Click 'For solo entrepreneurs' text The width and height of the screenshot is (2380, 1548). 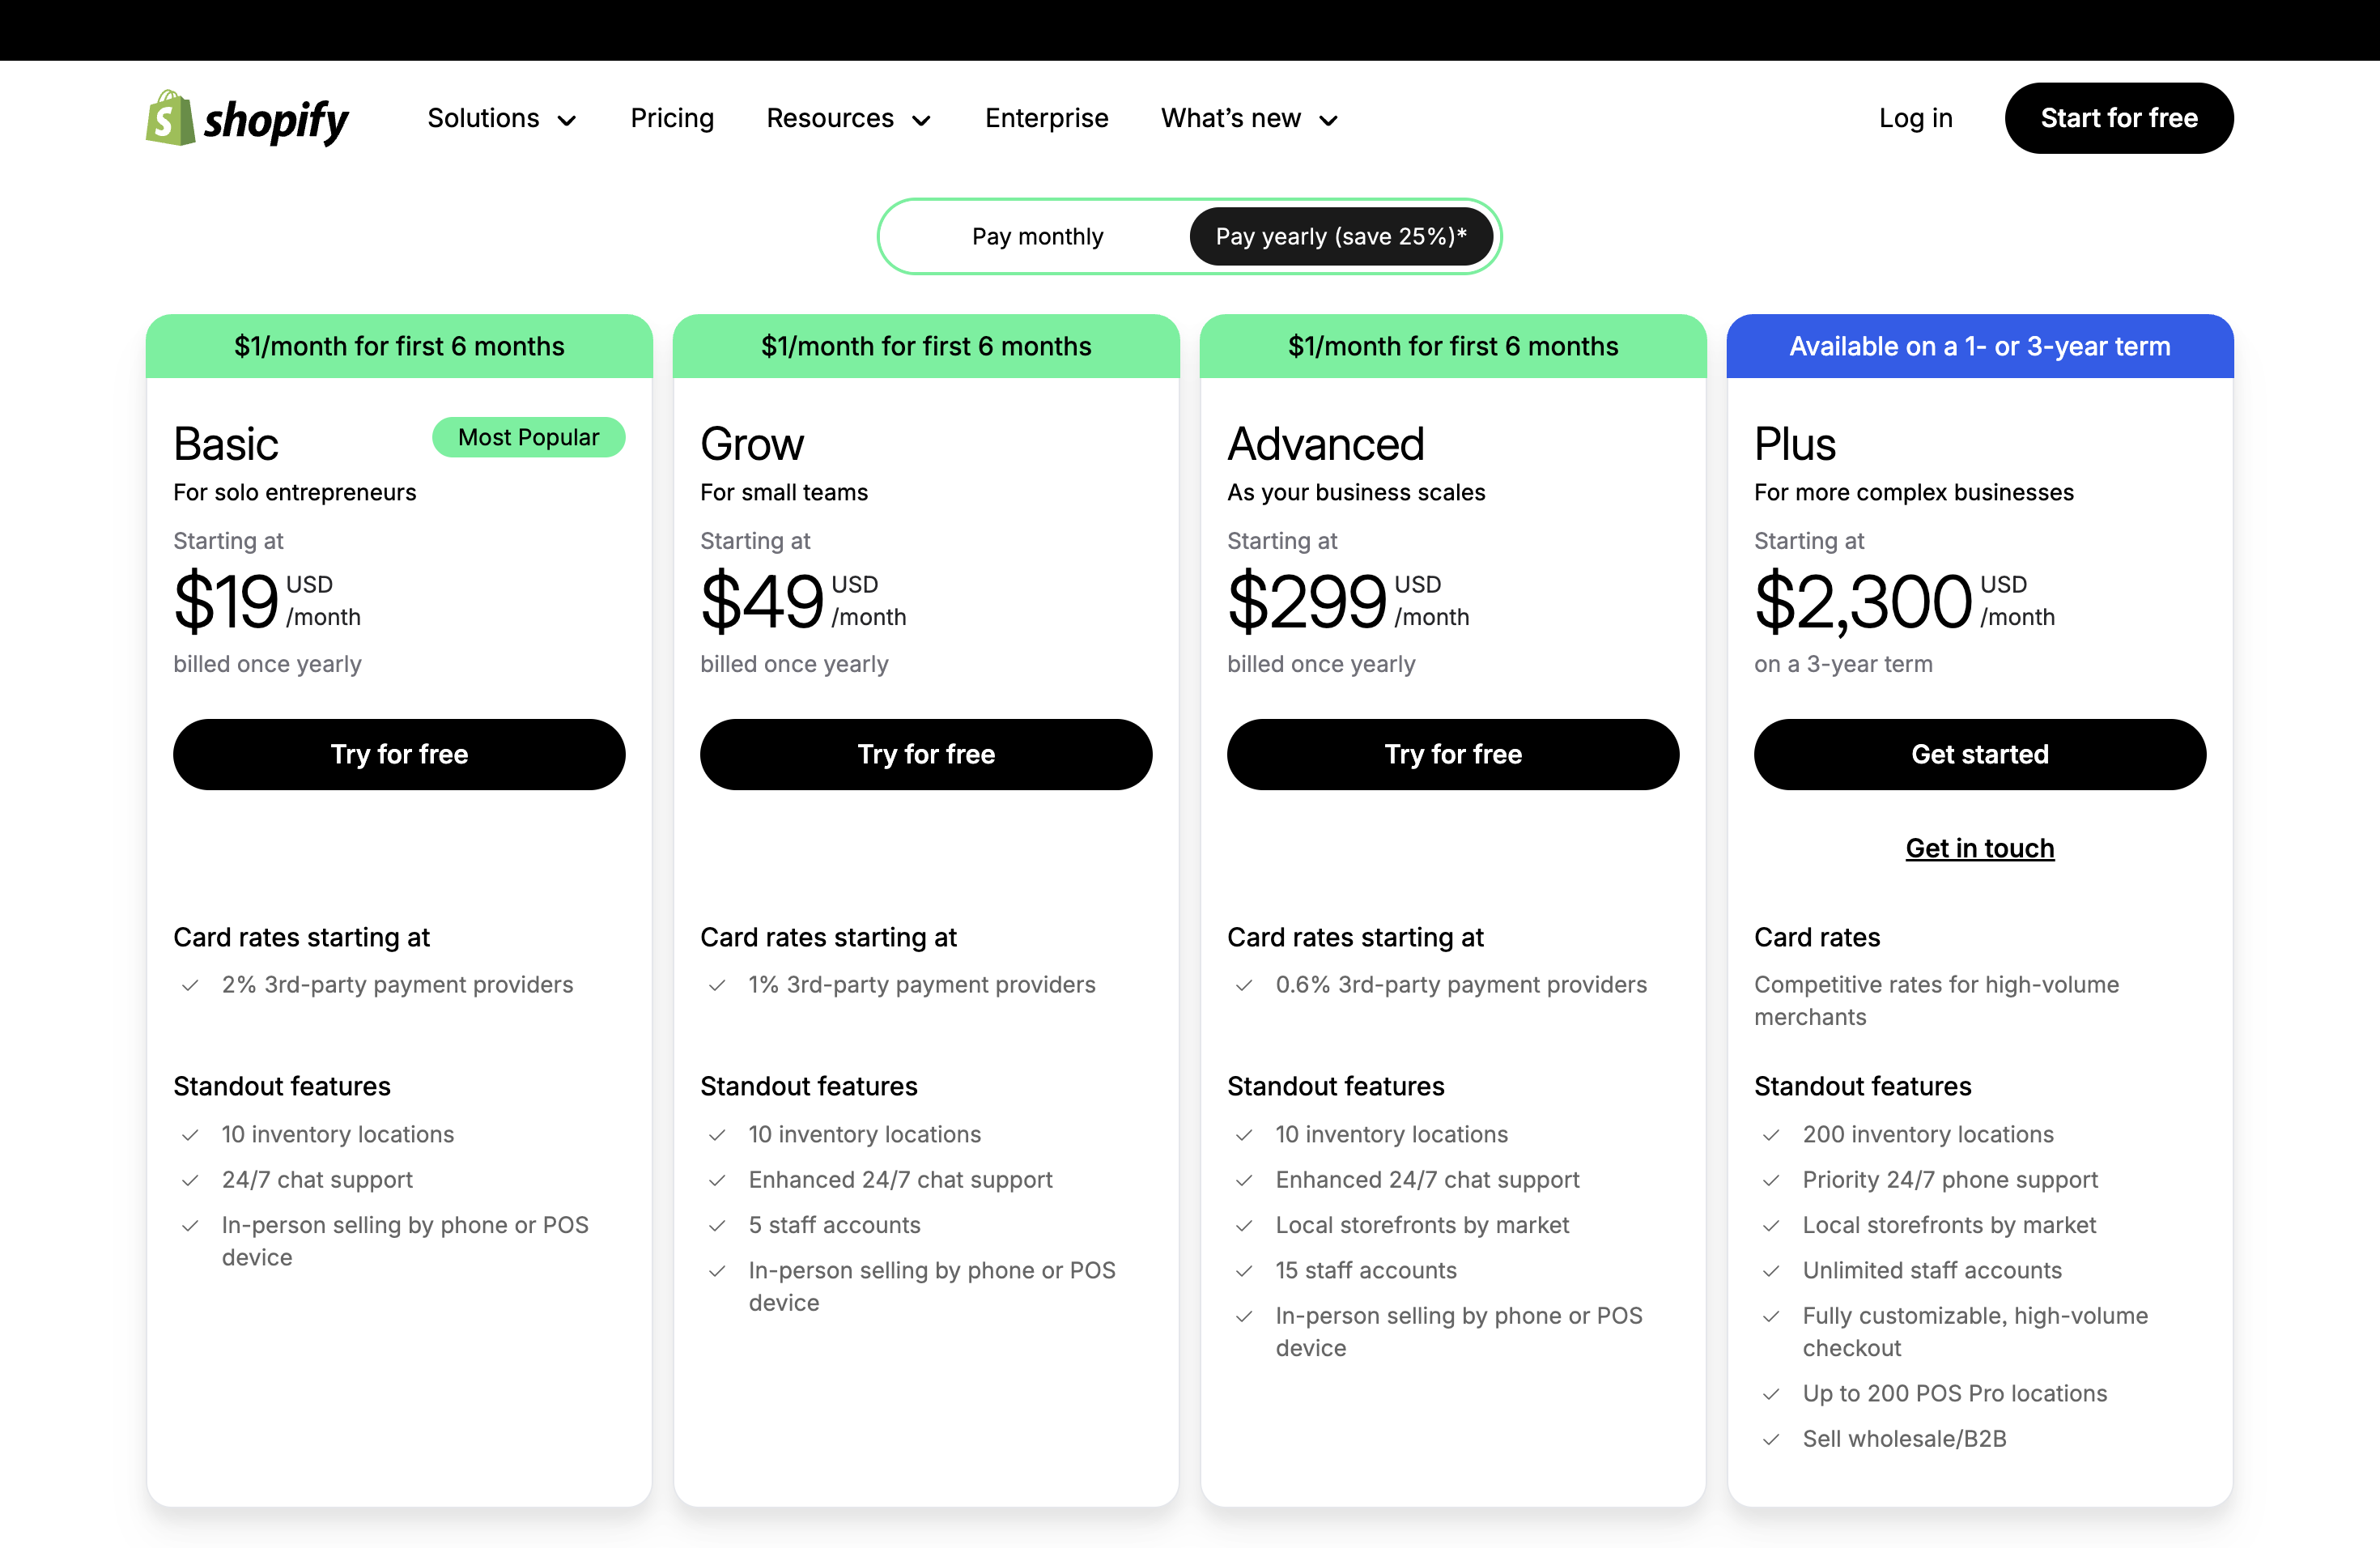coord(294,492)
